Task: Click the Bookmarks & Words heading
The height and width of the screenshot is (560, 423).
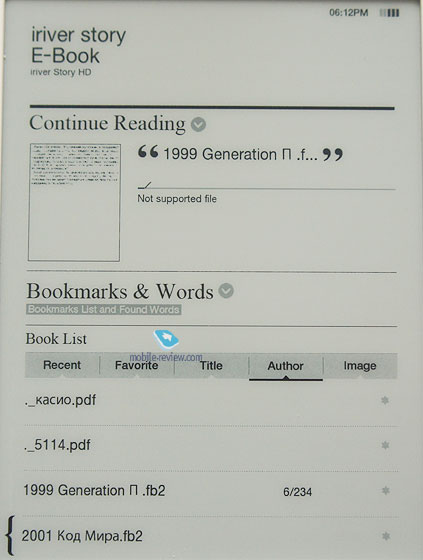Action: click(x=120, y=291)
